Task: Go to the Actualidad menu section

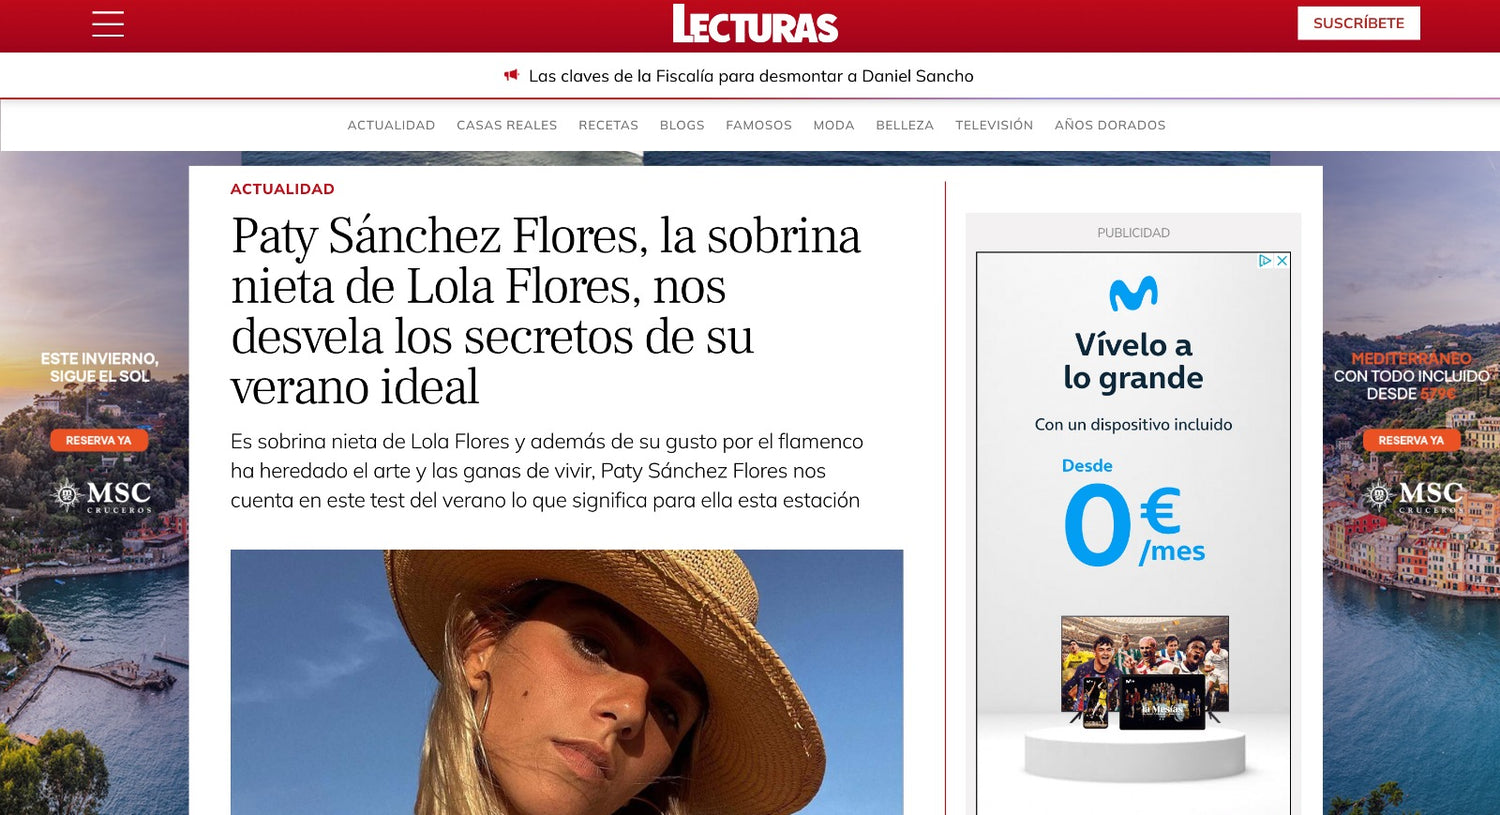Action: (x=391, y=125)
